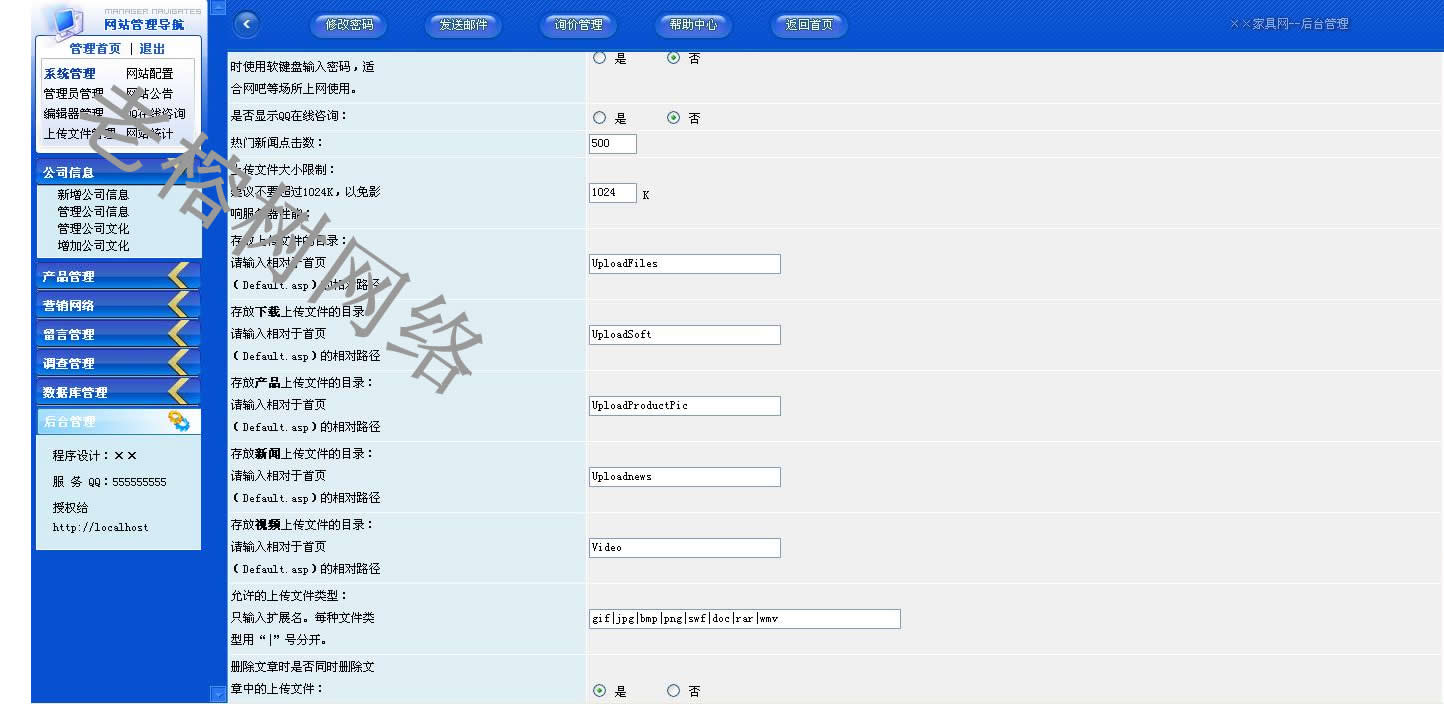The width and height of the screenshot is (1444, 704).
Task: Open the 修改密码 top menu
Action: pyautogui.click(x=349, y=25)
